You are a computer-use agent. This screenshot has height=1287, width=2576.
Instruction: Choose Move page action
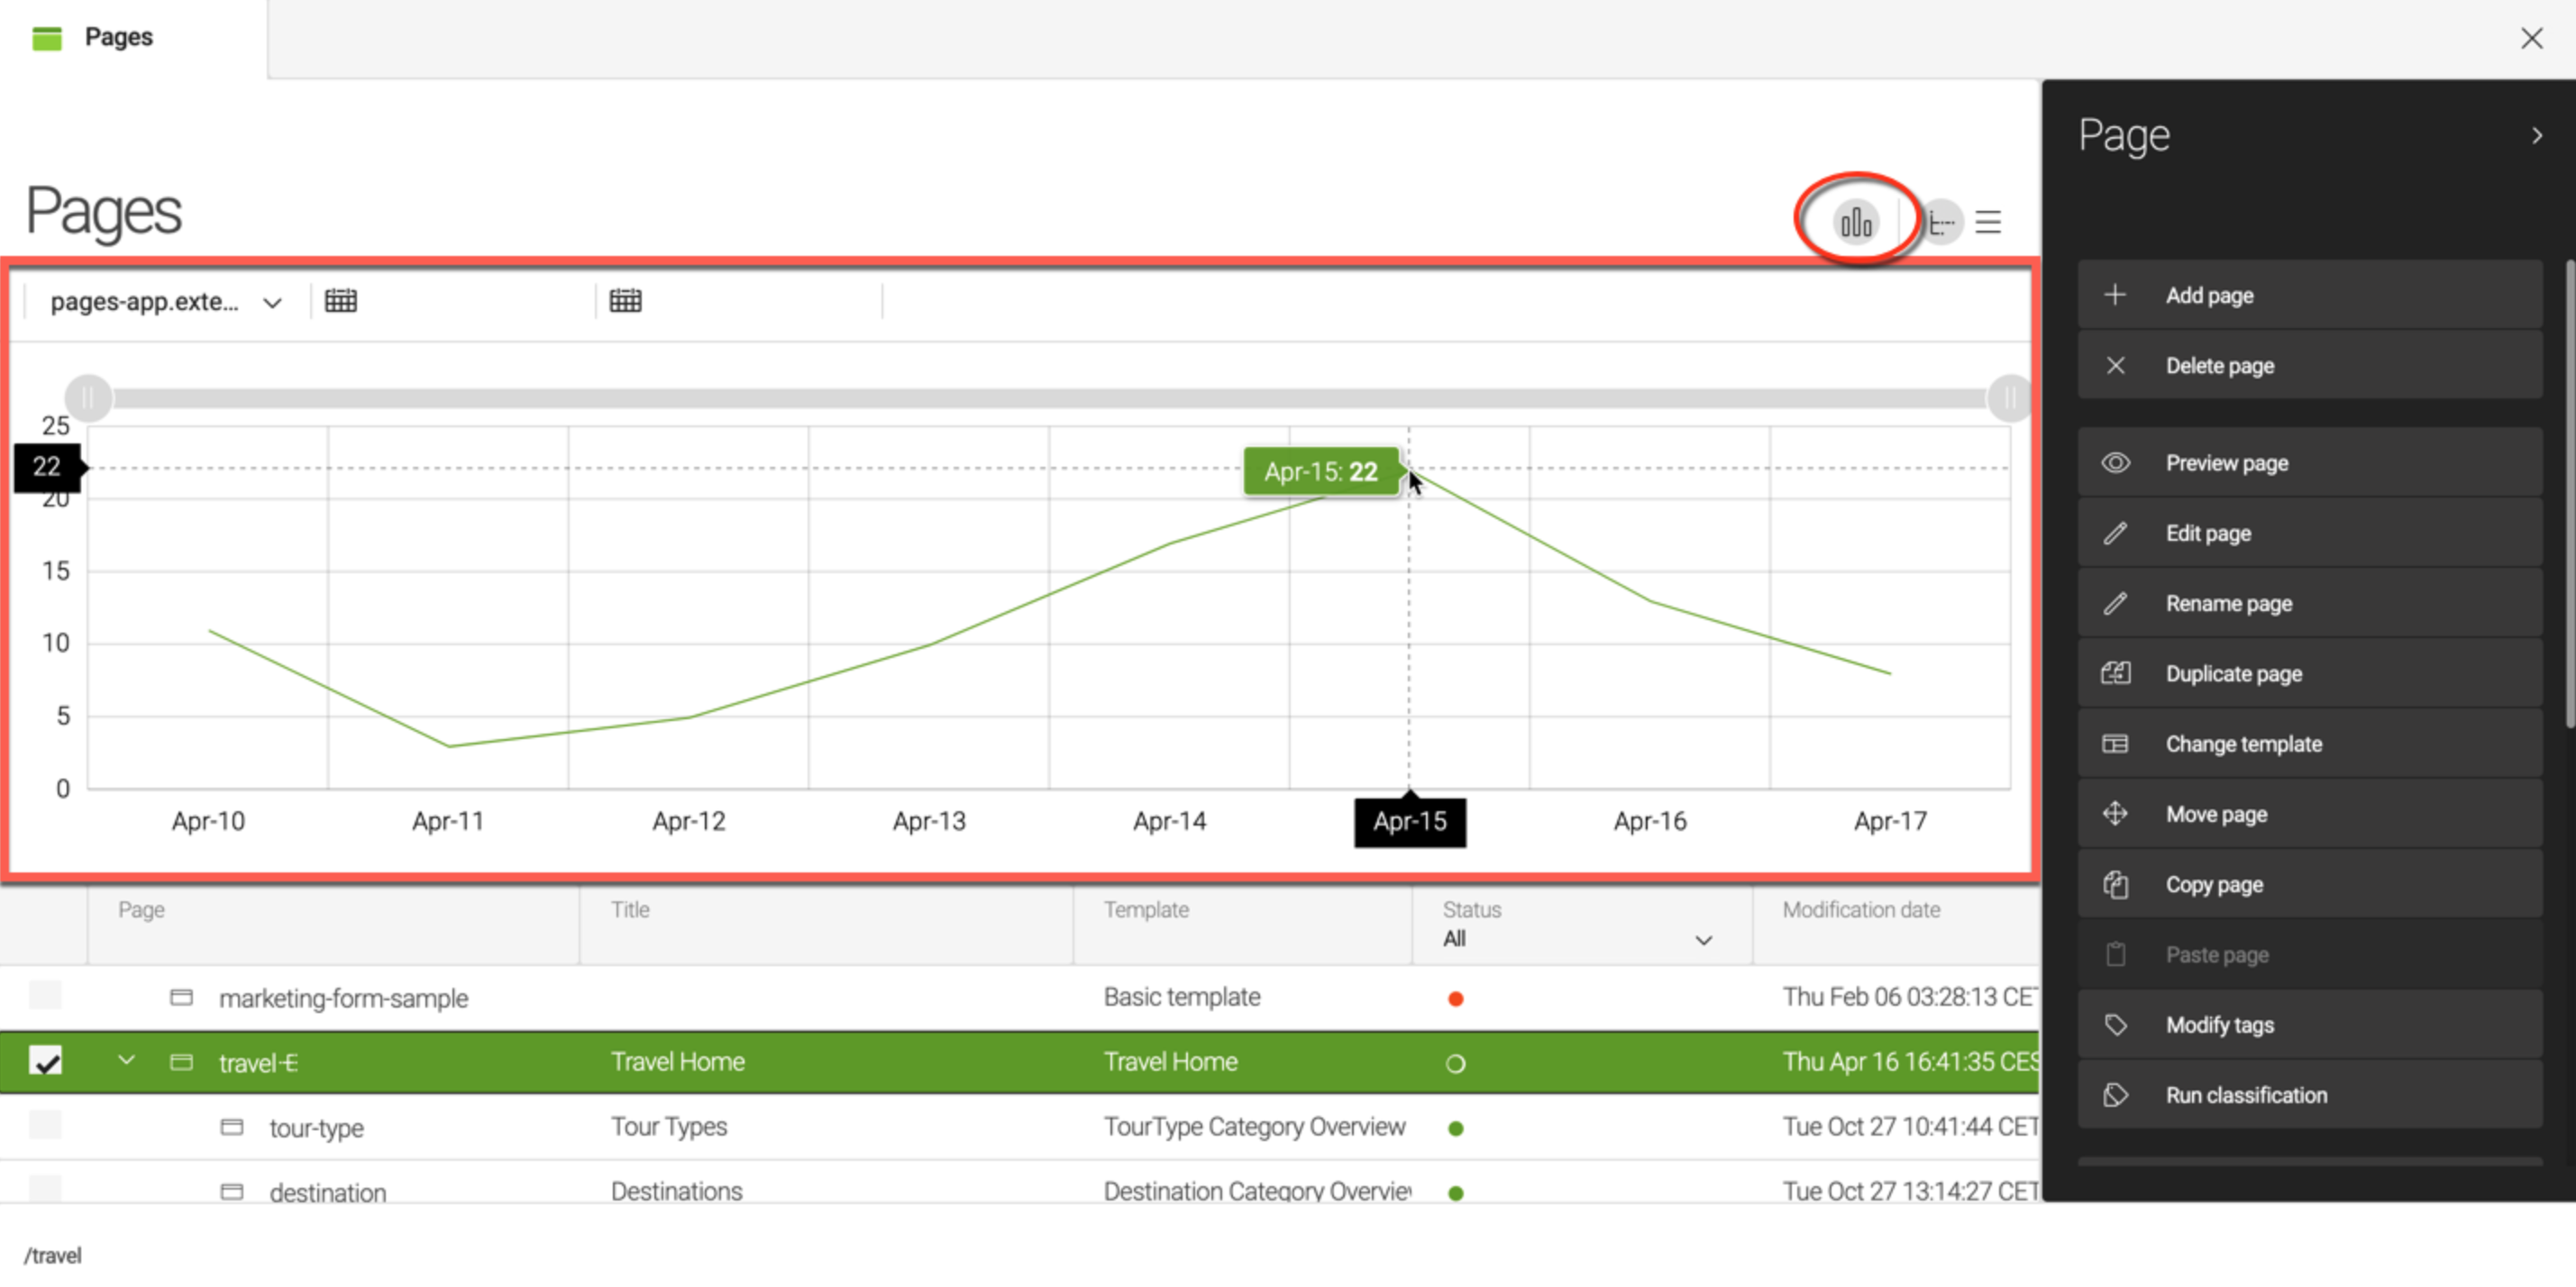pos(2309,813)
